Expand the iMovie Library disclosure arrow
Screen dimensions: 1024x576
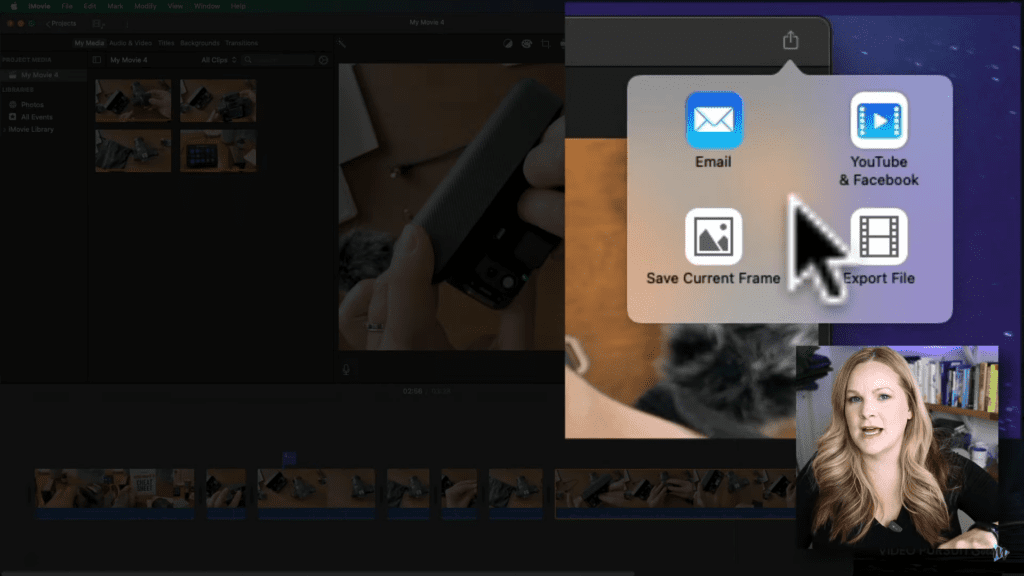click(x=5, y=129)
